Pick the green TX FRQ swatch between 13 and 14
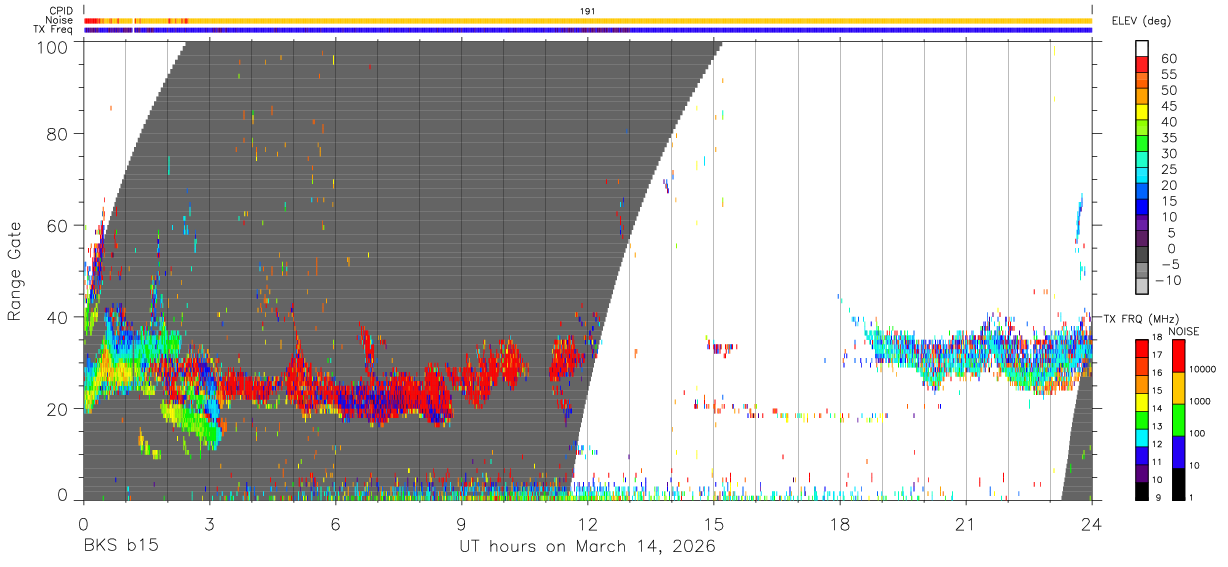 [1142, 419]
